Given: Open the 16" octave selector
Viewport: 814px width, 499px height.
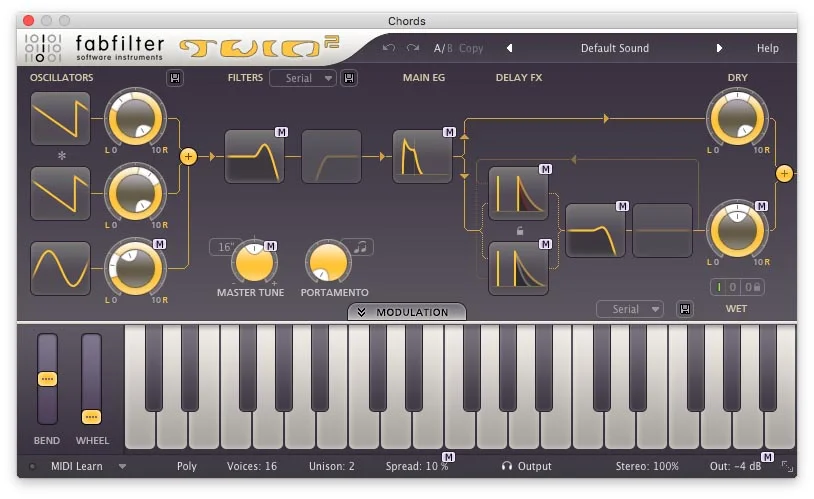Looking at the screenshot, I should click(x=223, y=247).
